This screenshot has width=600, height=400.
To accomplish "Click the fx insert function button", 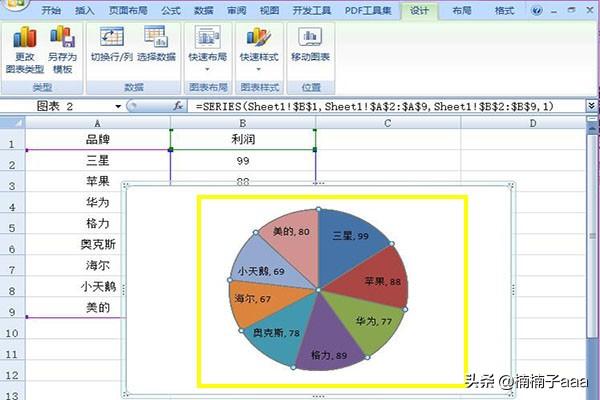I will [178, 106].
